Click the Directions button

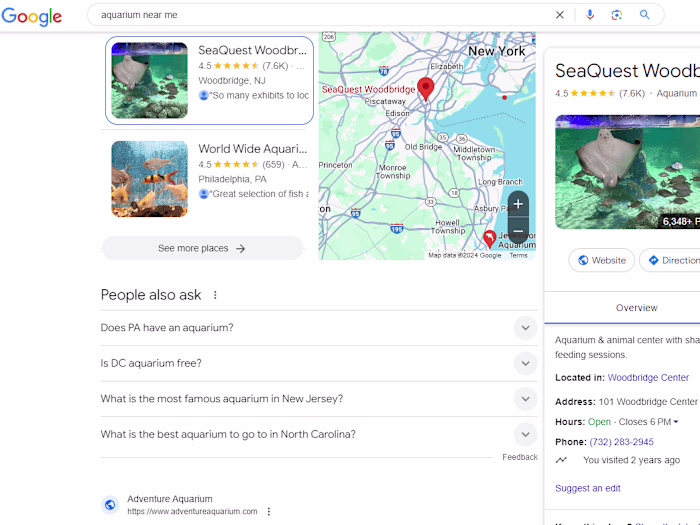(672, 260)
